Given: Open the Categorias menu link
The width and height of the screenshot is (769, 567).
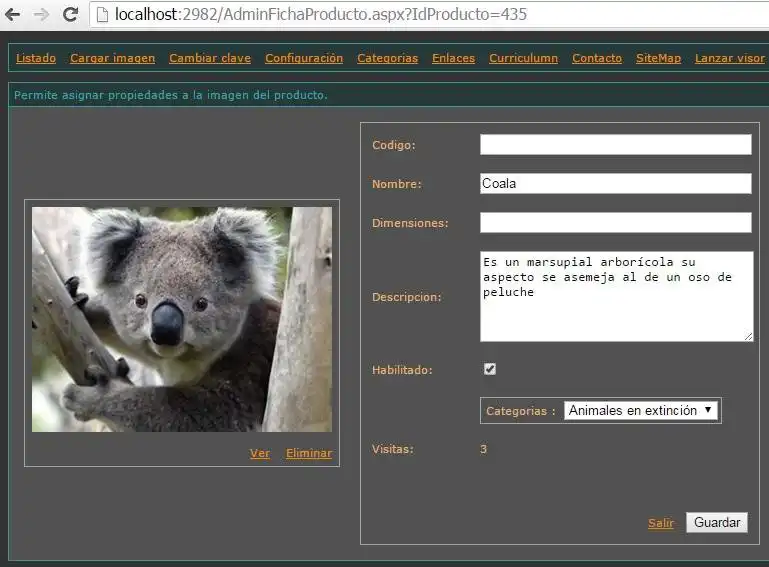Looking at the screenshot, I should pyautogui.click(x=387, y=58).
